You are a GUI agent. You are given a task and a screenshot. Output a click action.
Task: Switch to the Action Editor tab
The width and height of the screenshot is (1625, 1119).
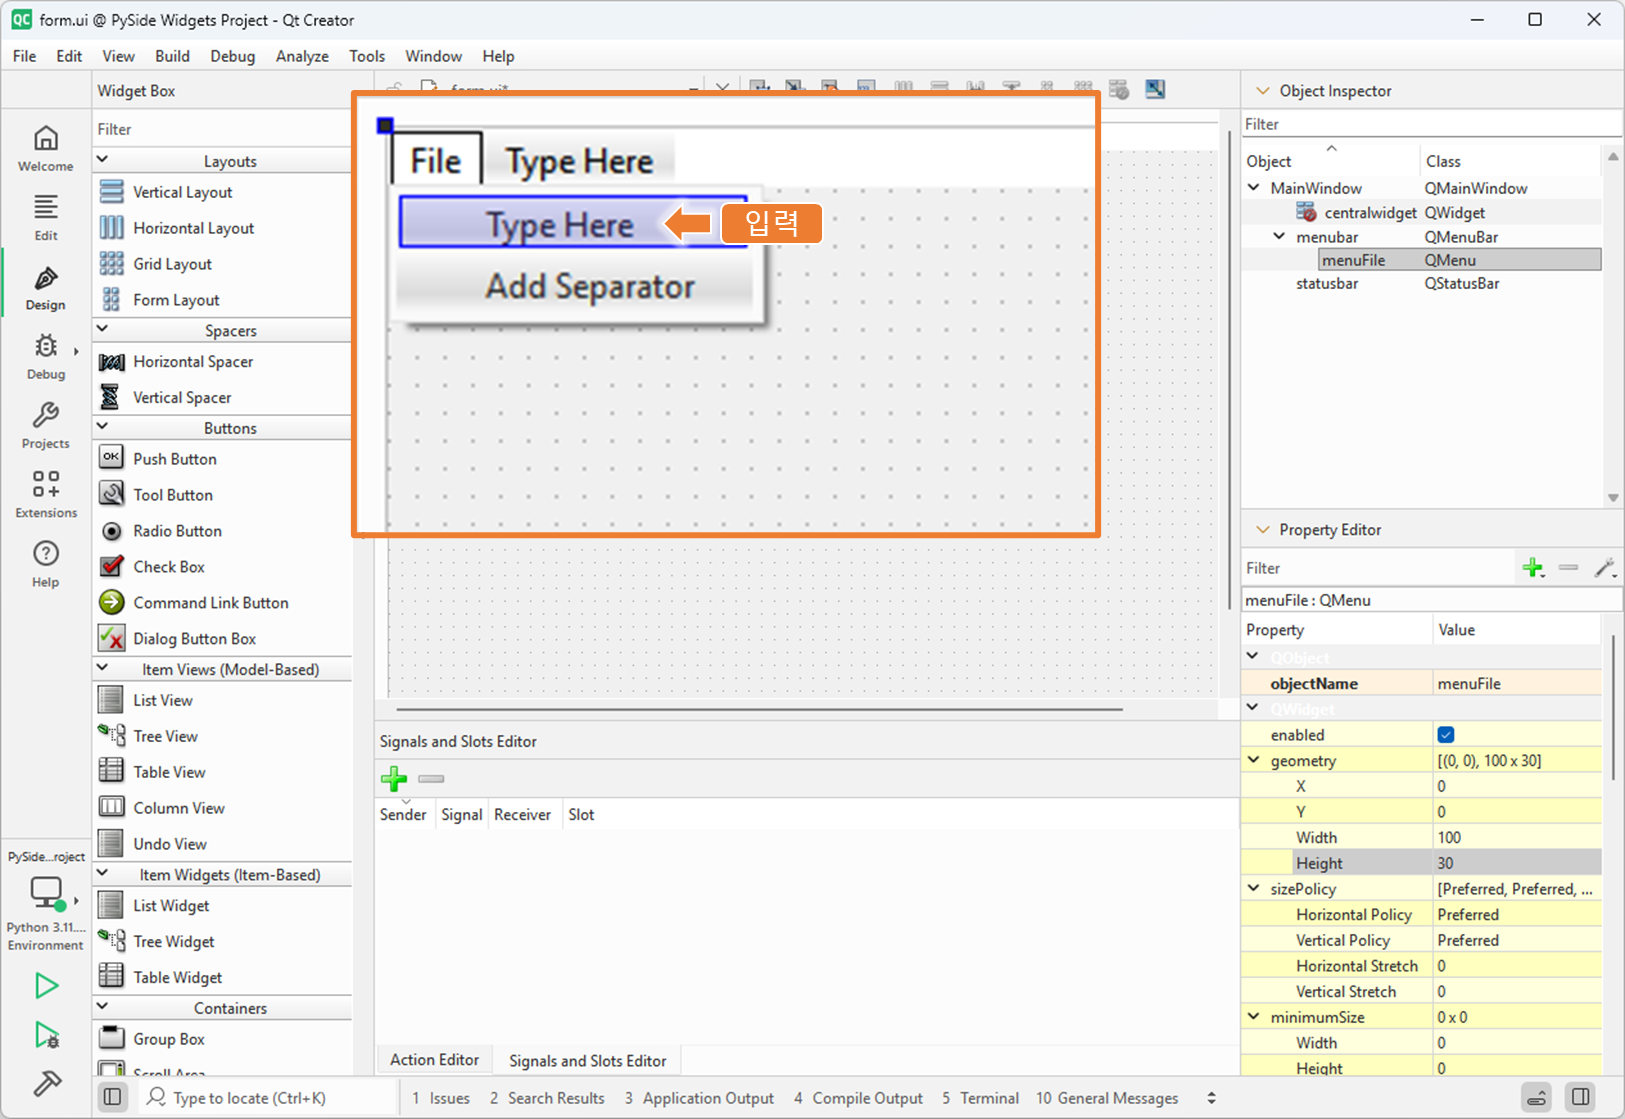click(434, 1060)
